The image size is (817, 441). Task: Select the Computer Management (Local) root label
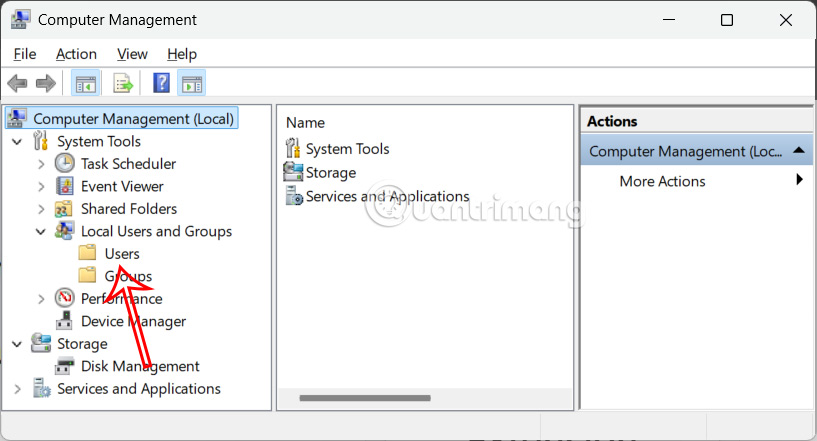(133, 119)
